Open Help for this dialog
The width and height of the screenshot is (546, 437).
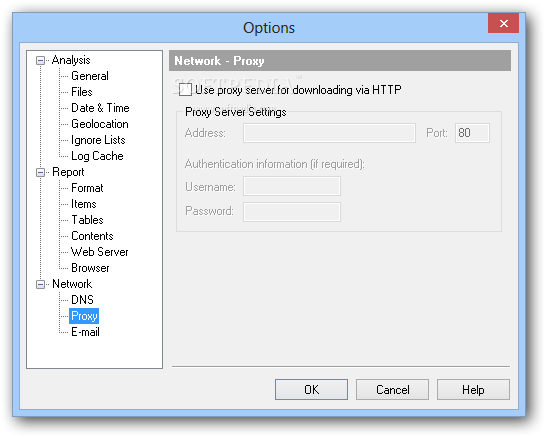pos(473,390)
